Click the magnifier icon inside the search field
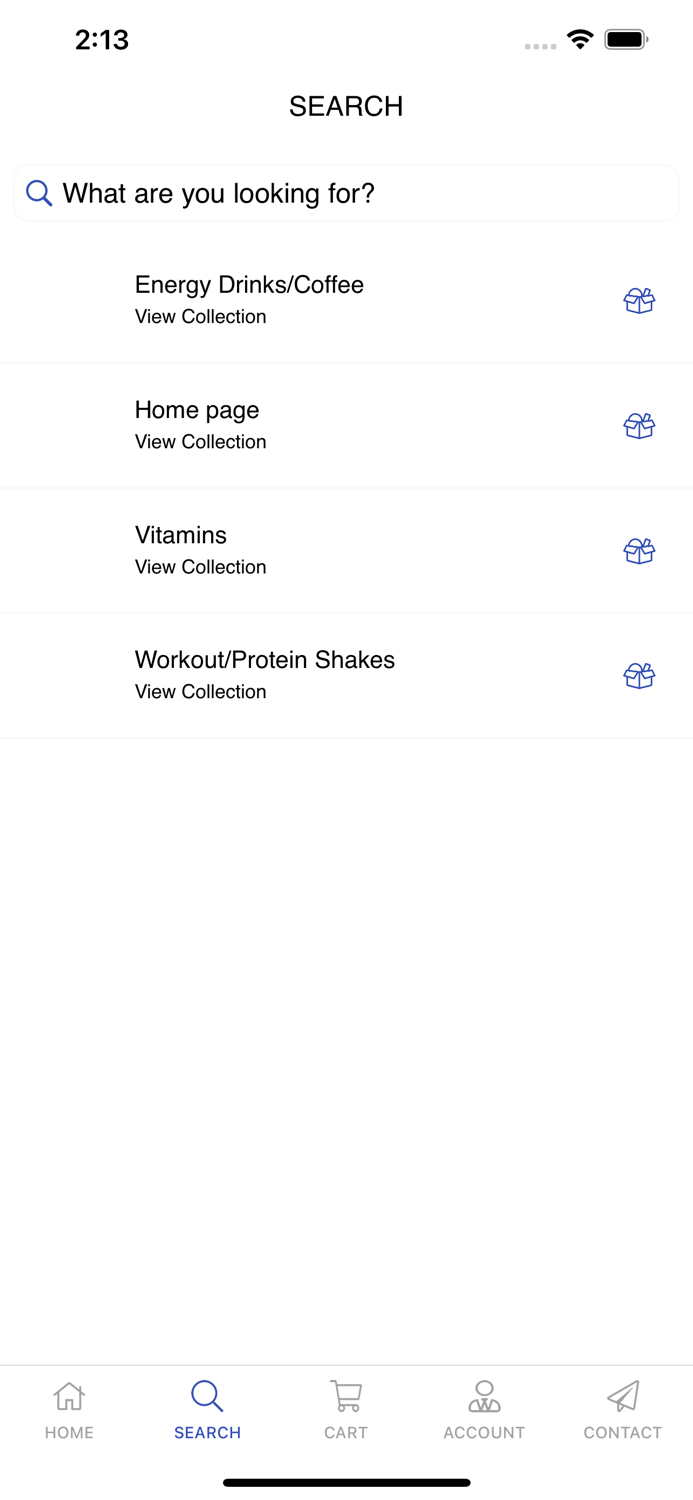The height and width of the screenshot is (1500, 693). tap(38, 192)
